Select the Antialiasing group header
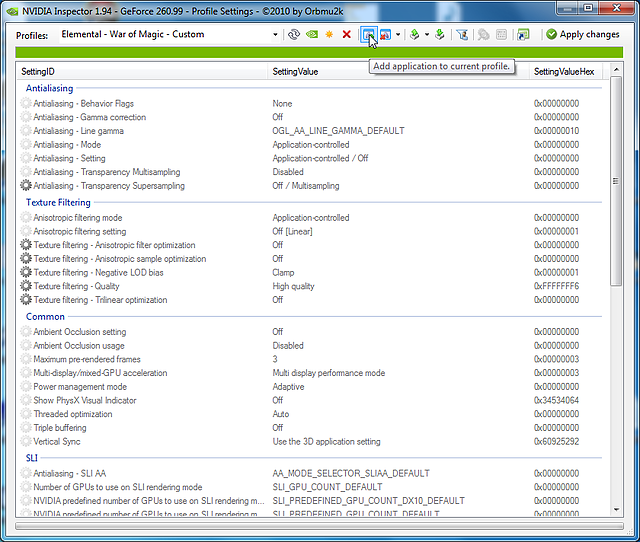Screen dimensions: 640x542 (49, 88)
